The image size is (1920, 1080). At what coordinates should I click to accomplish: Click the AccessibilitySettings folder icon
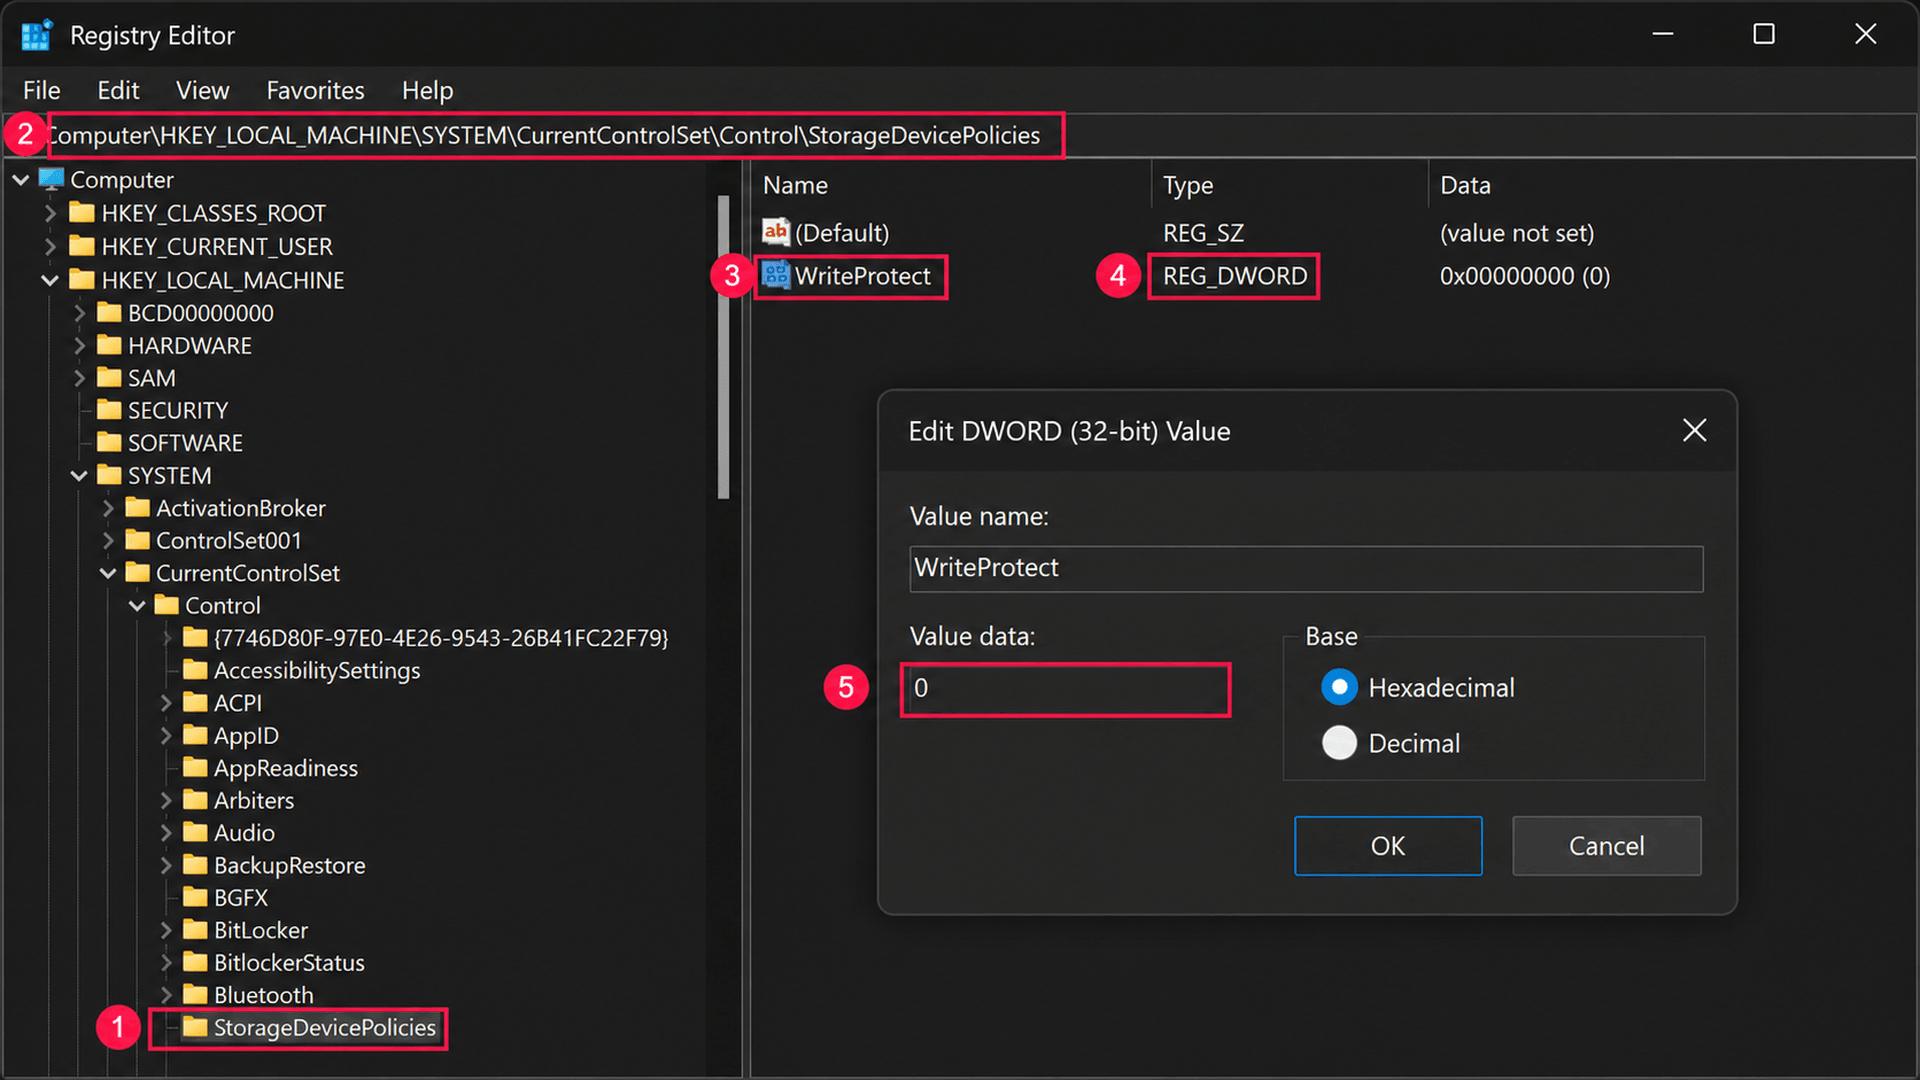[195, 670]
